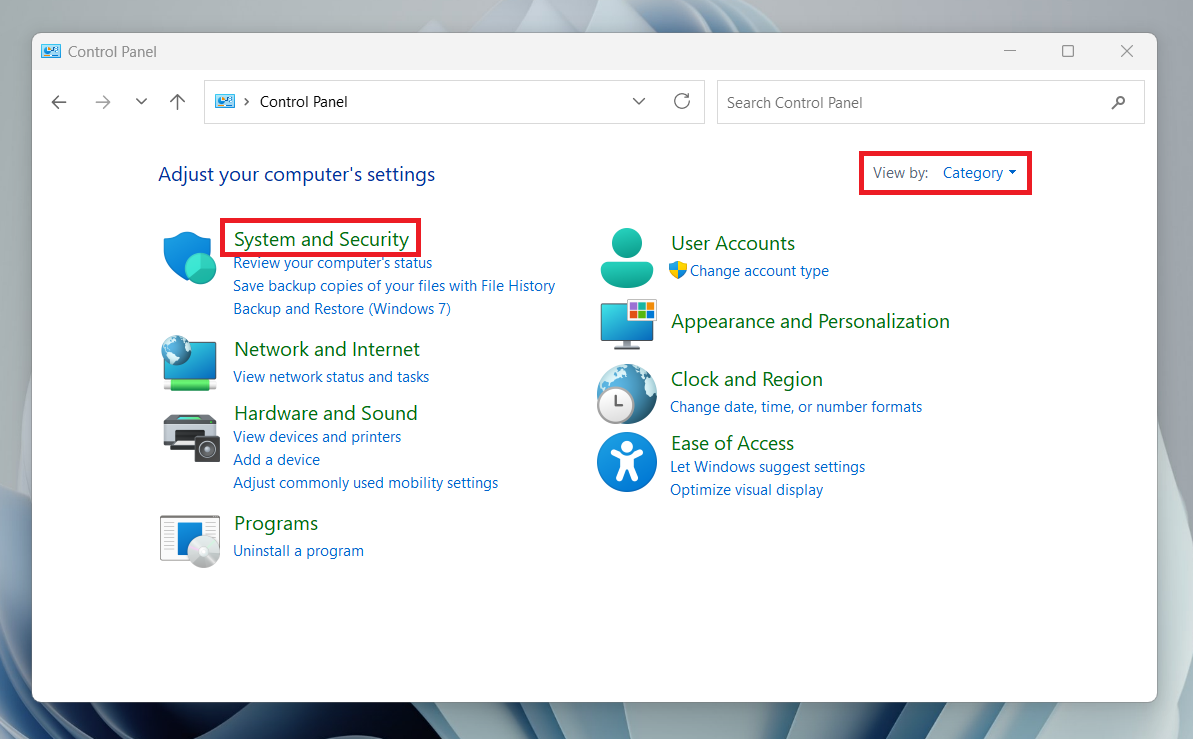Open the Ease of Access icon
The height and width of the screenshot is (739, 1193).
tap(626, 462)
